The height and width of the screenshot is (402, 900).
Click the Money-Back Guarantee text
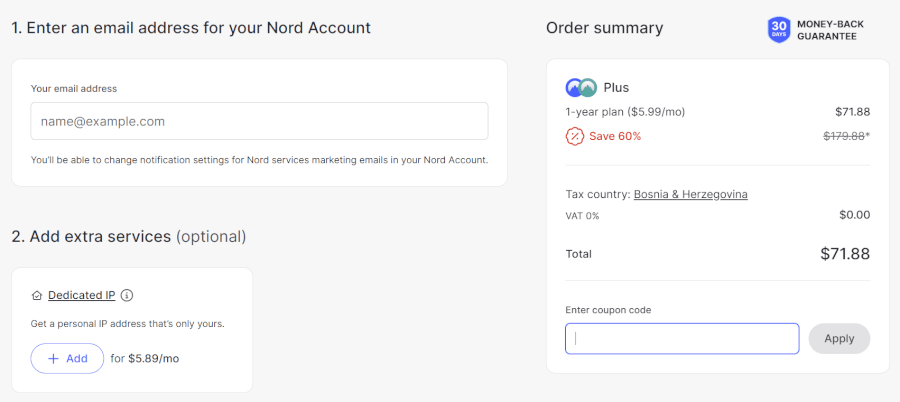click(830, 29)
